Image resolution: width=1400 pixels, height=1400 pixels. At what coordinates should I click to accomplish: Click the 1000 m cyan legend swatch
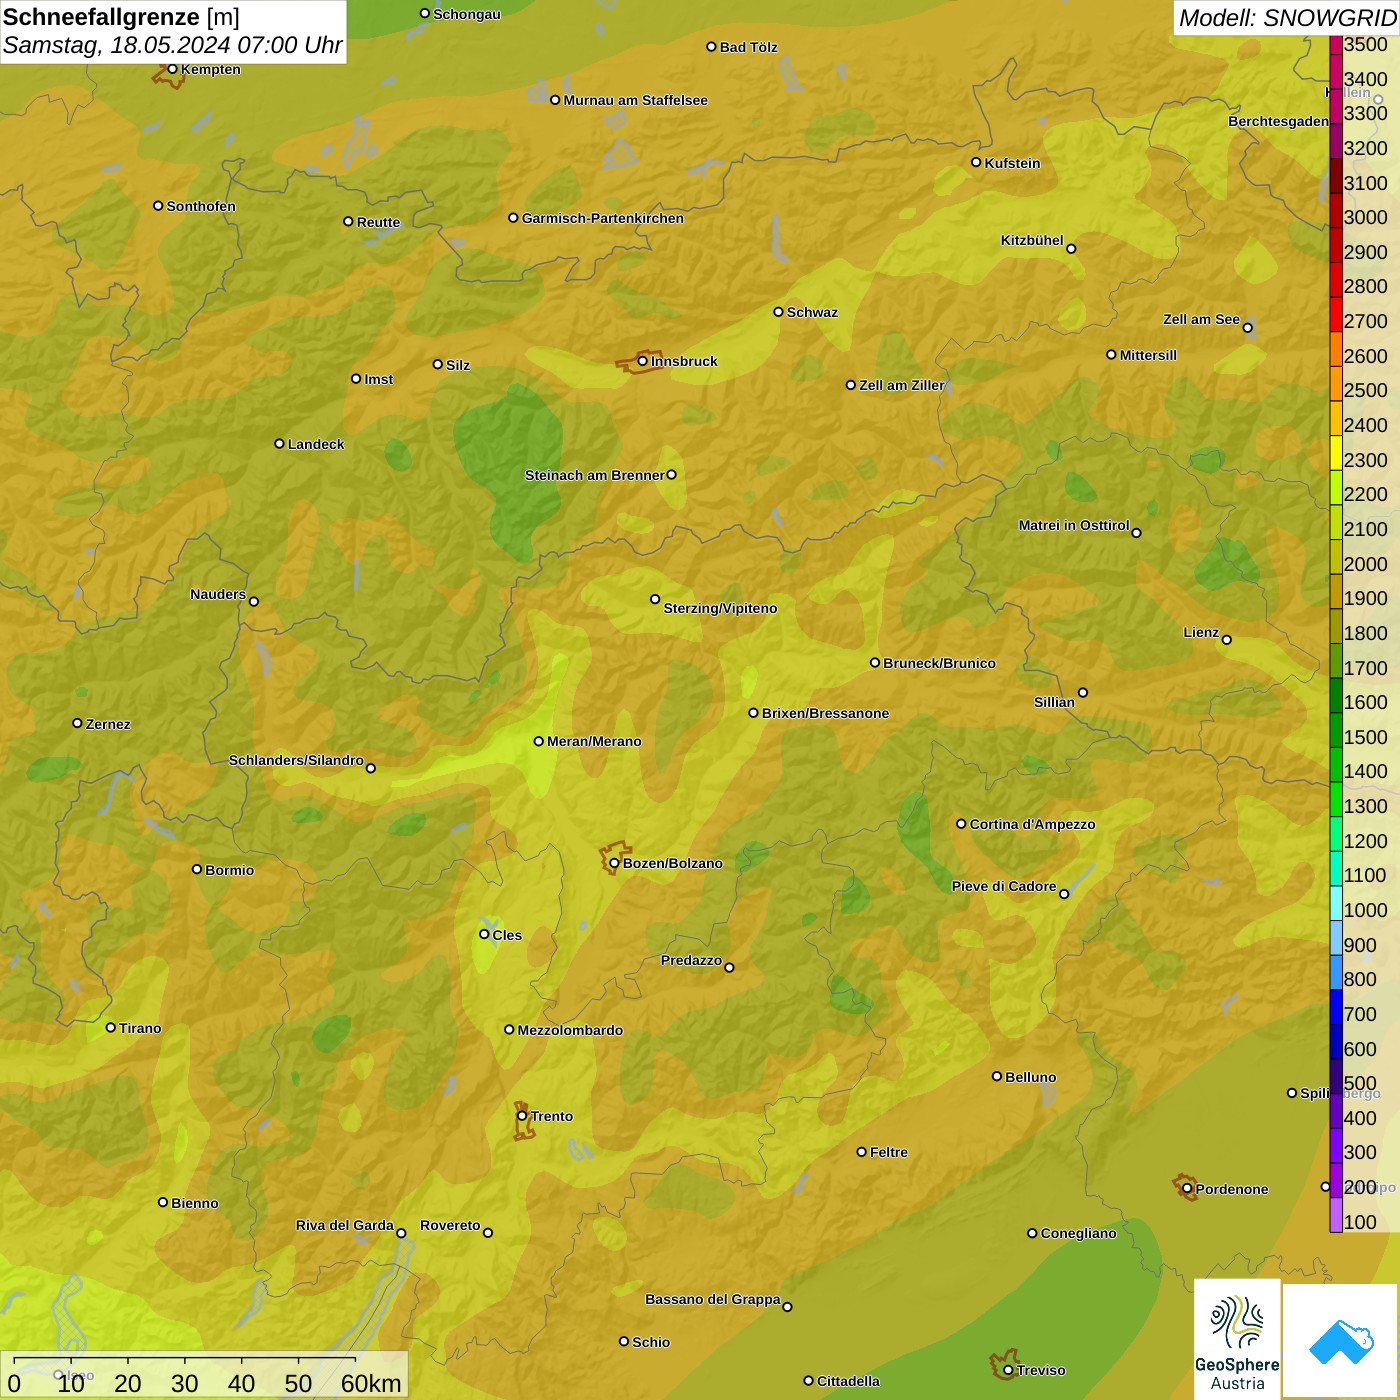1336,903
